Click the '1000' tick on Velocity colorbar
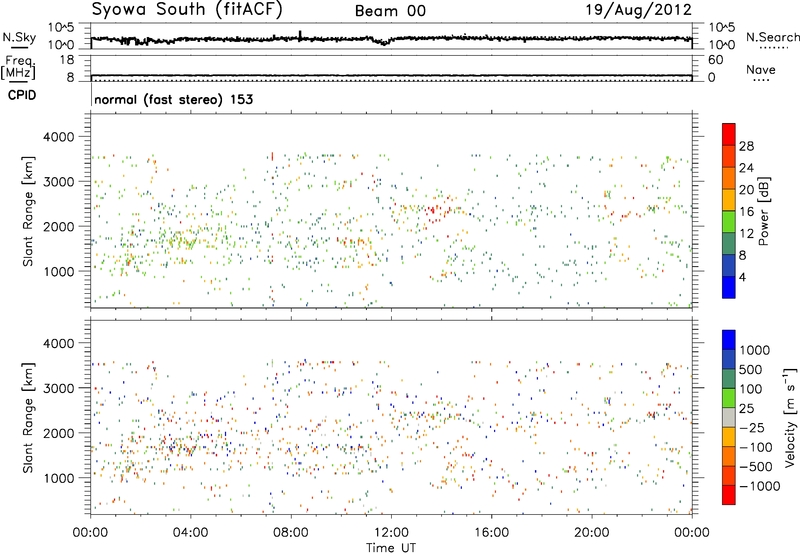Screen dimensions: 800x554 point(754,350)
